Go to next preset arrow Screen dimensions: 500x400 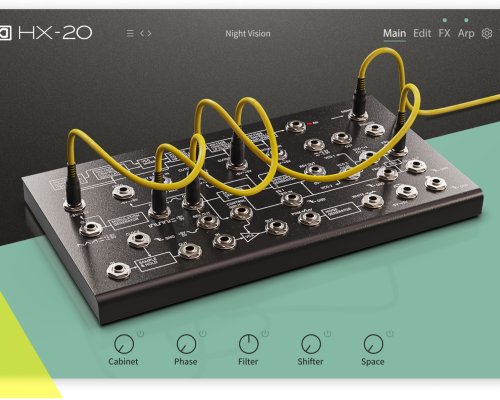149,33
